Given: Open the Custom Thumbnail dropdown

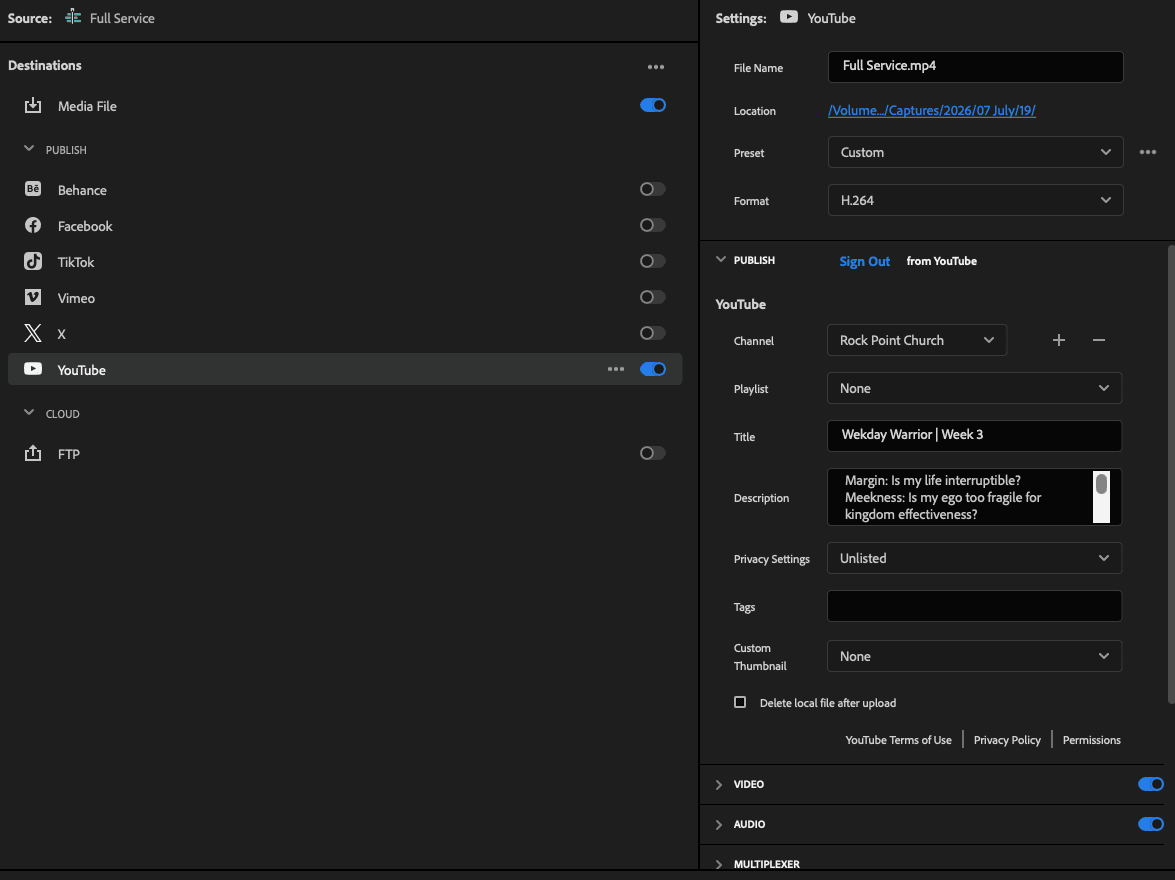Looking at the screenshot, I should click(x=974, y=657).
